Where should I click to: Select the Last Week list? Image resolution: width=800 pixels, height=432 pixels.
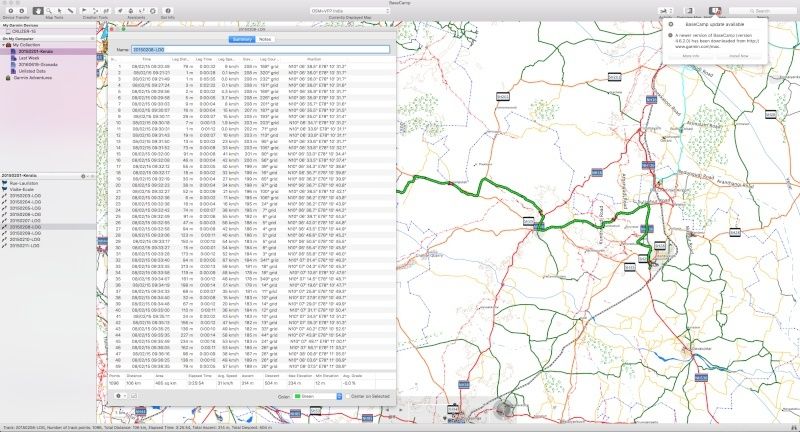[x=29, y=58]
